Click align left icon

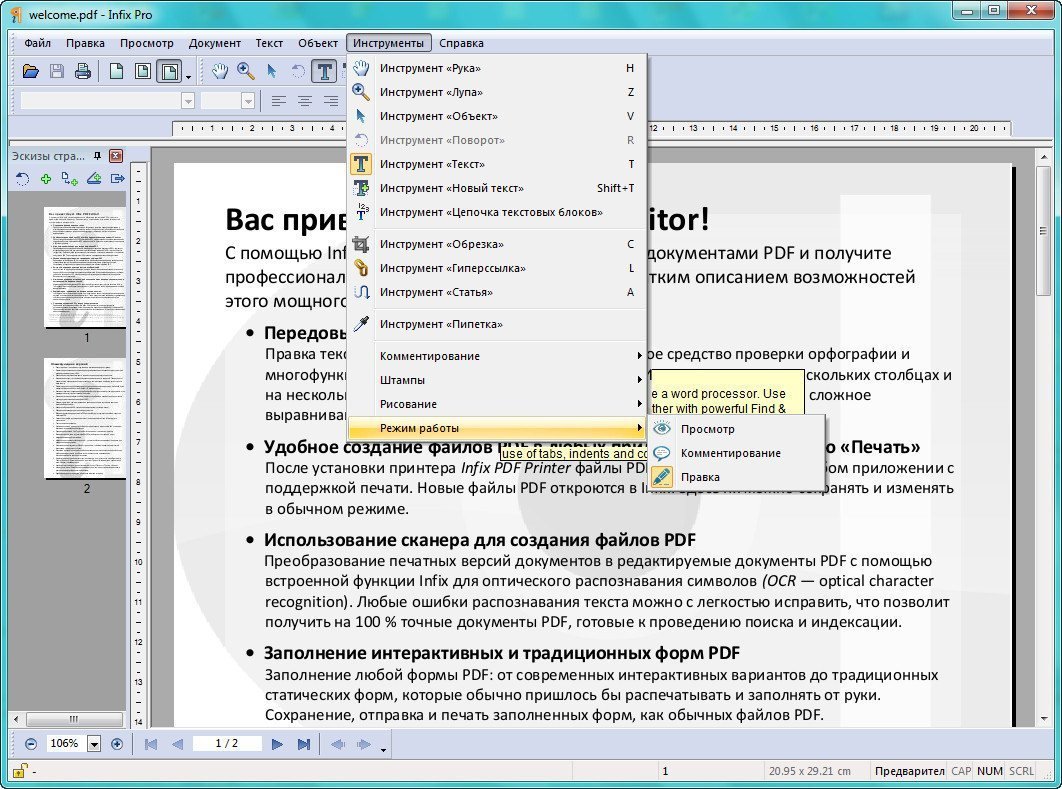point(278,101)
